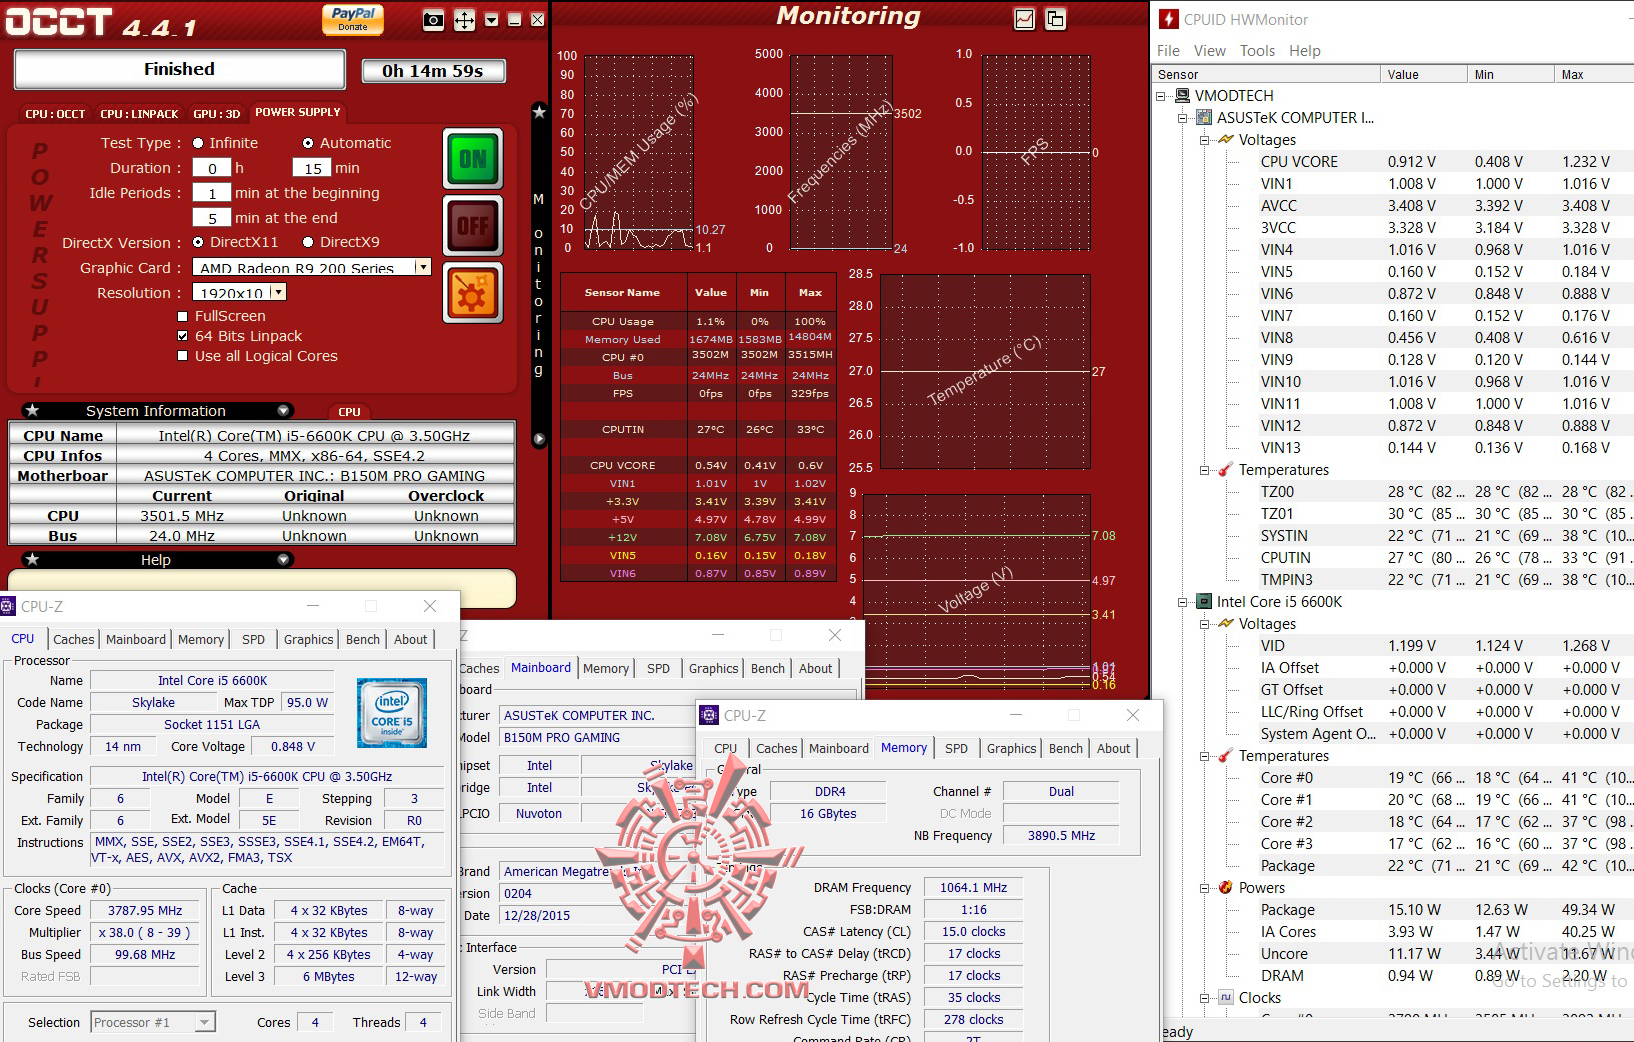
Task: Switch to the CPU:LINPACK test tab
Action: [139, 114]
